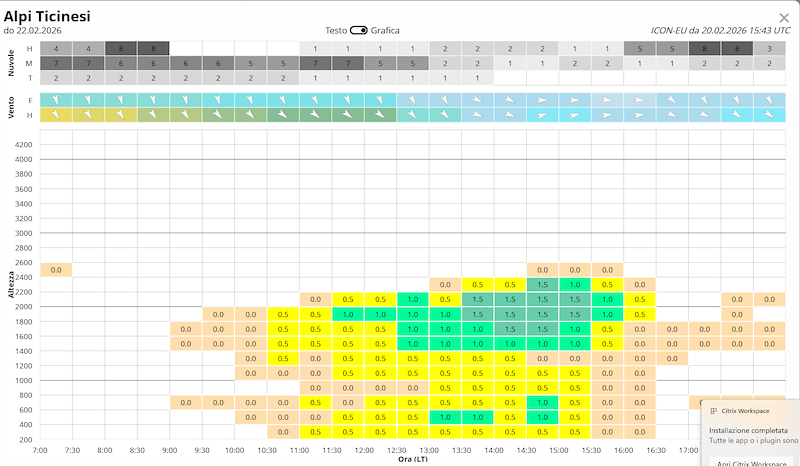Screen dimensions: 800x466
Task: Click the 16:30 time axis label
Action: point(656,450)
